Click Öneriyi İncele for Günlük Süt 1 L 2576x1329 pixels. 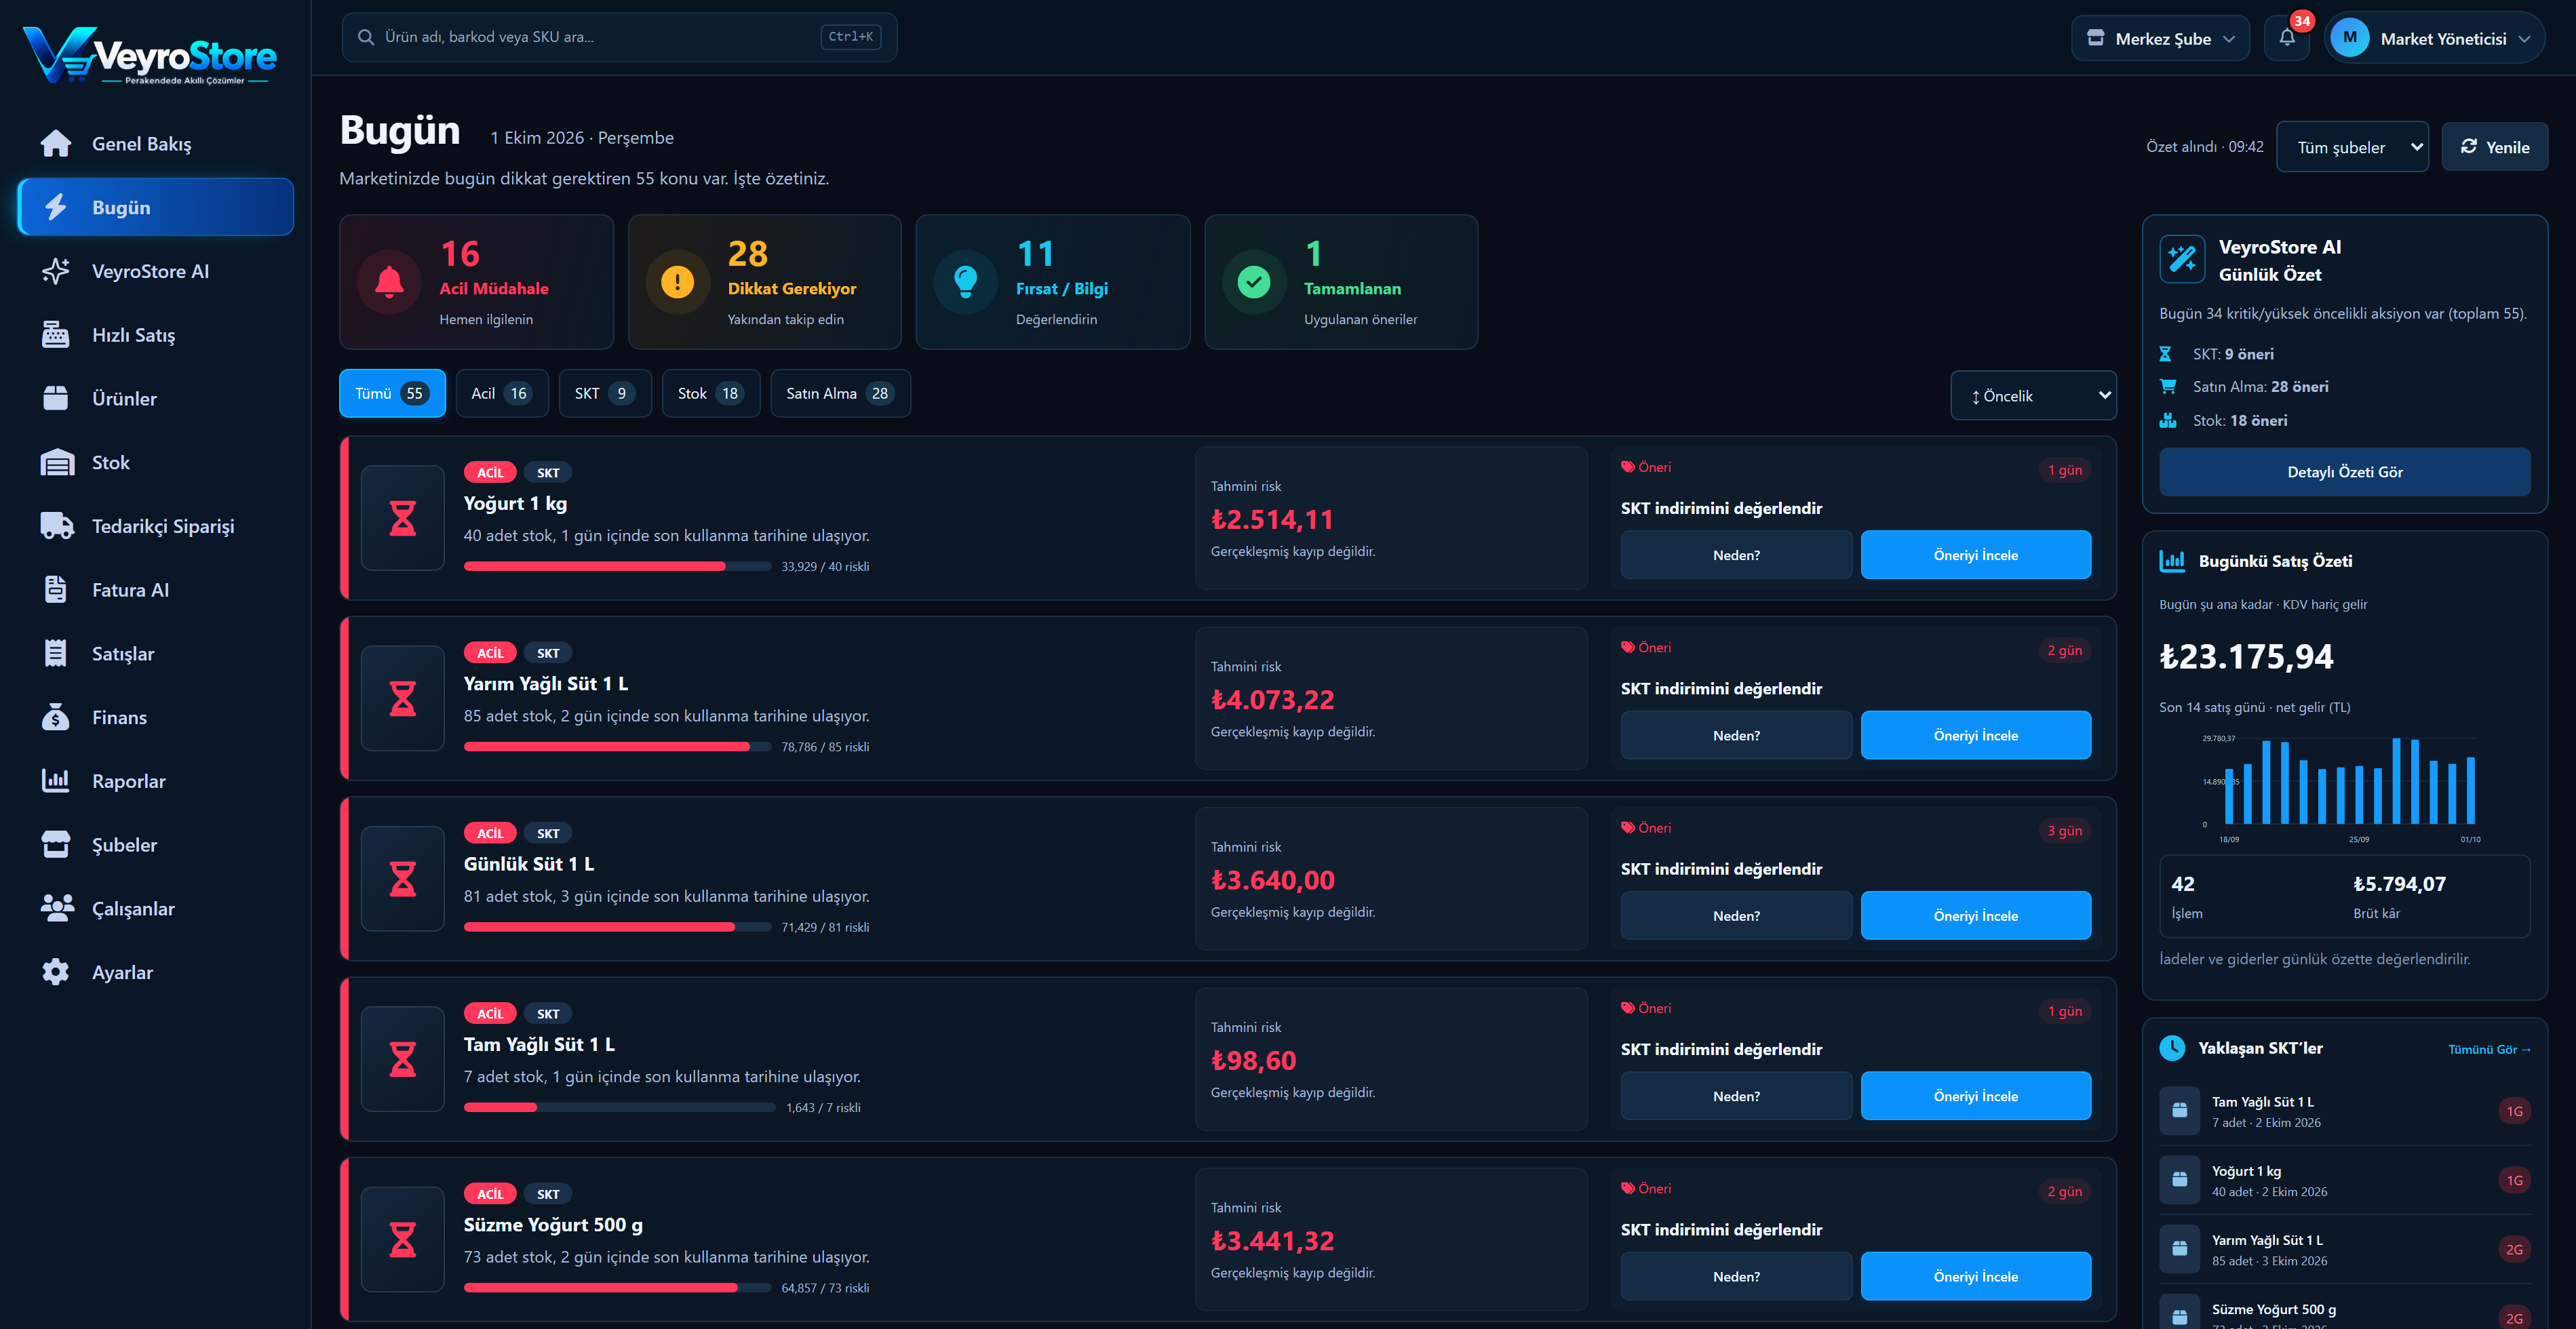1975,915
